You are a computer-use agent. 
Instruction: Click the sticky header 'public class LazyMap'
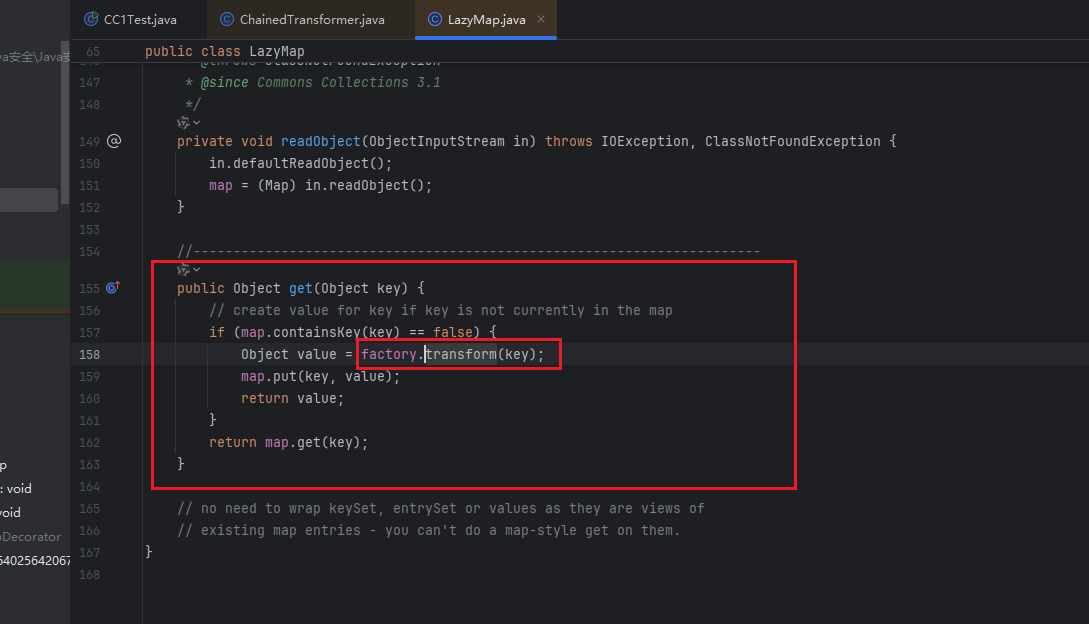point(225,51)
